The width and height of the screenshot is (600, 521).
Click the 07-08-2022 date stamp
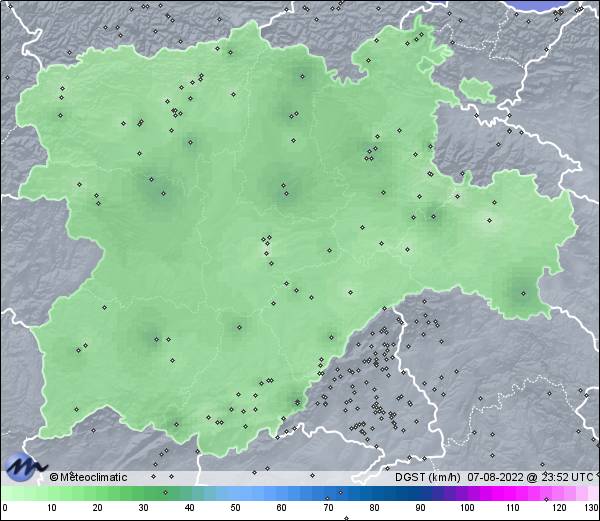point(495,477)
